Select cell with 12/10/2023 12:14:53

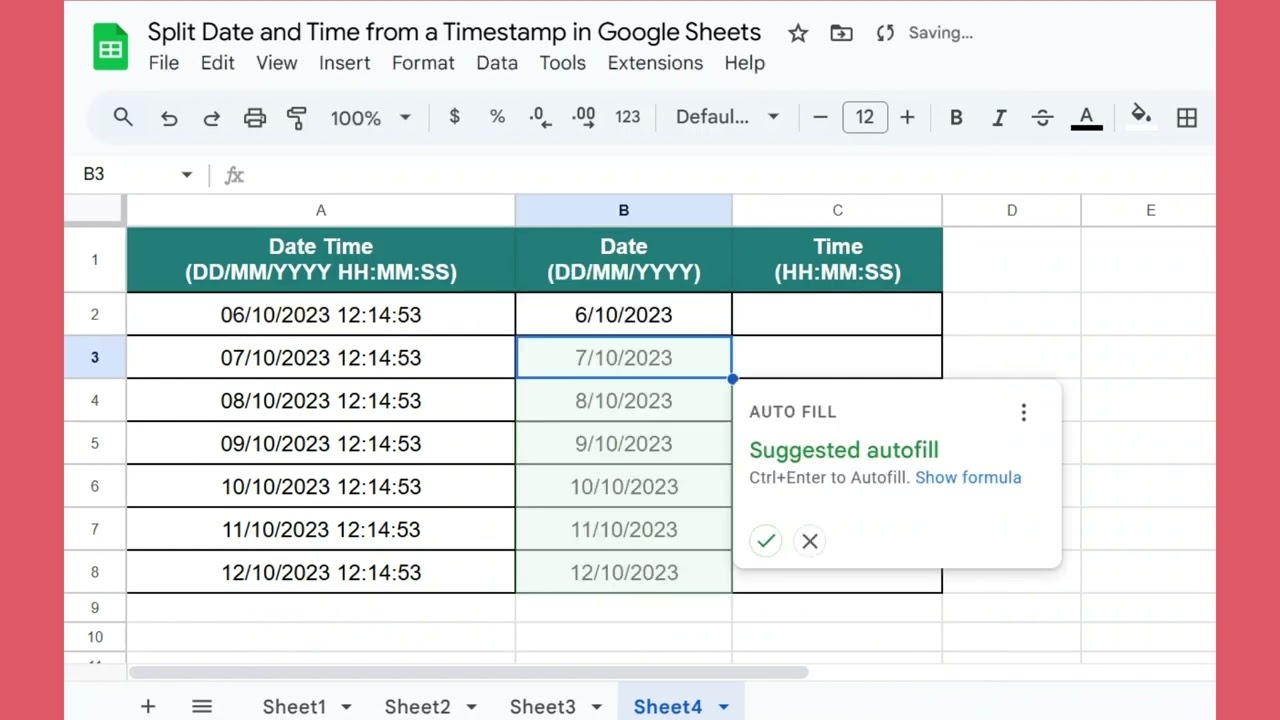click(321, 573)
